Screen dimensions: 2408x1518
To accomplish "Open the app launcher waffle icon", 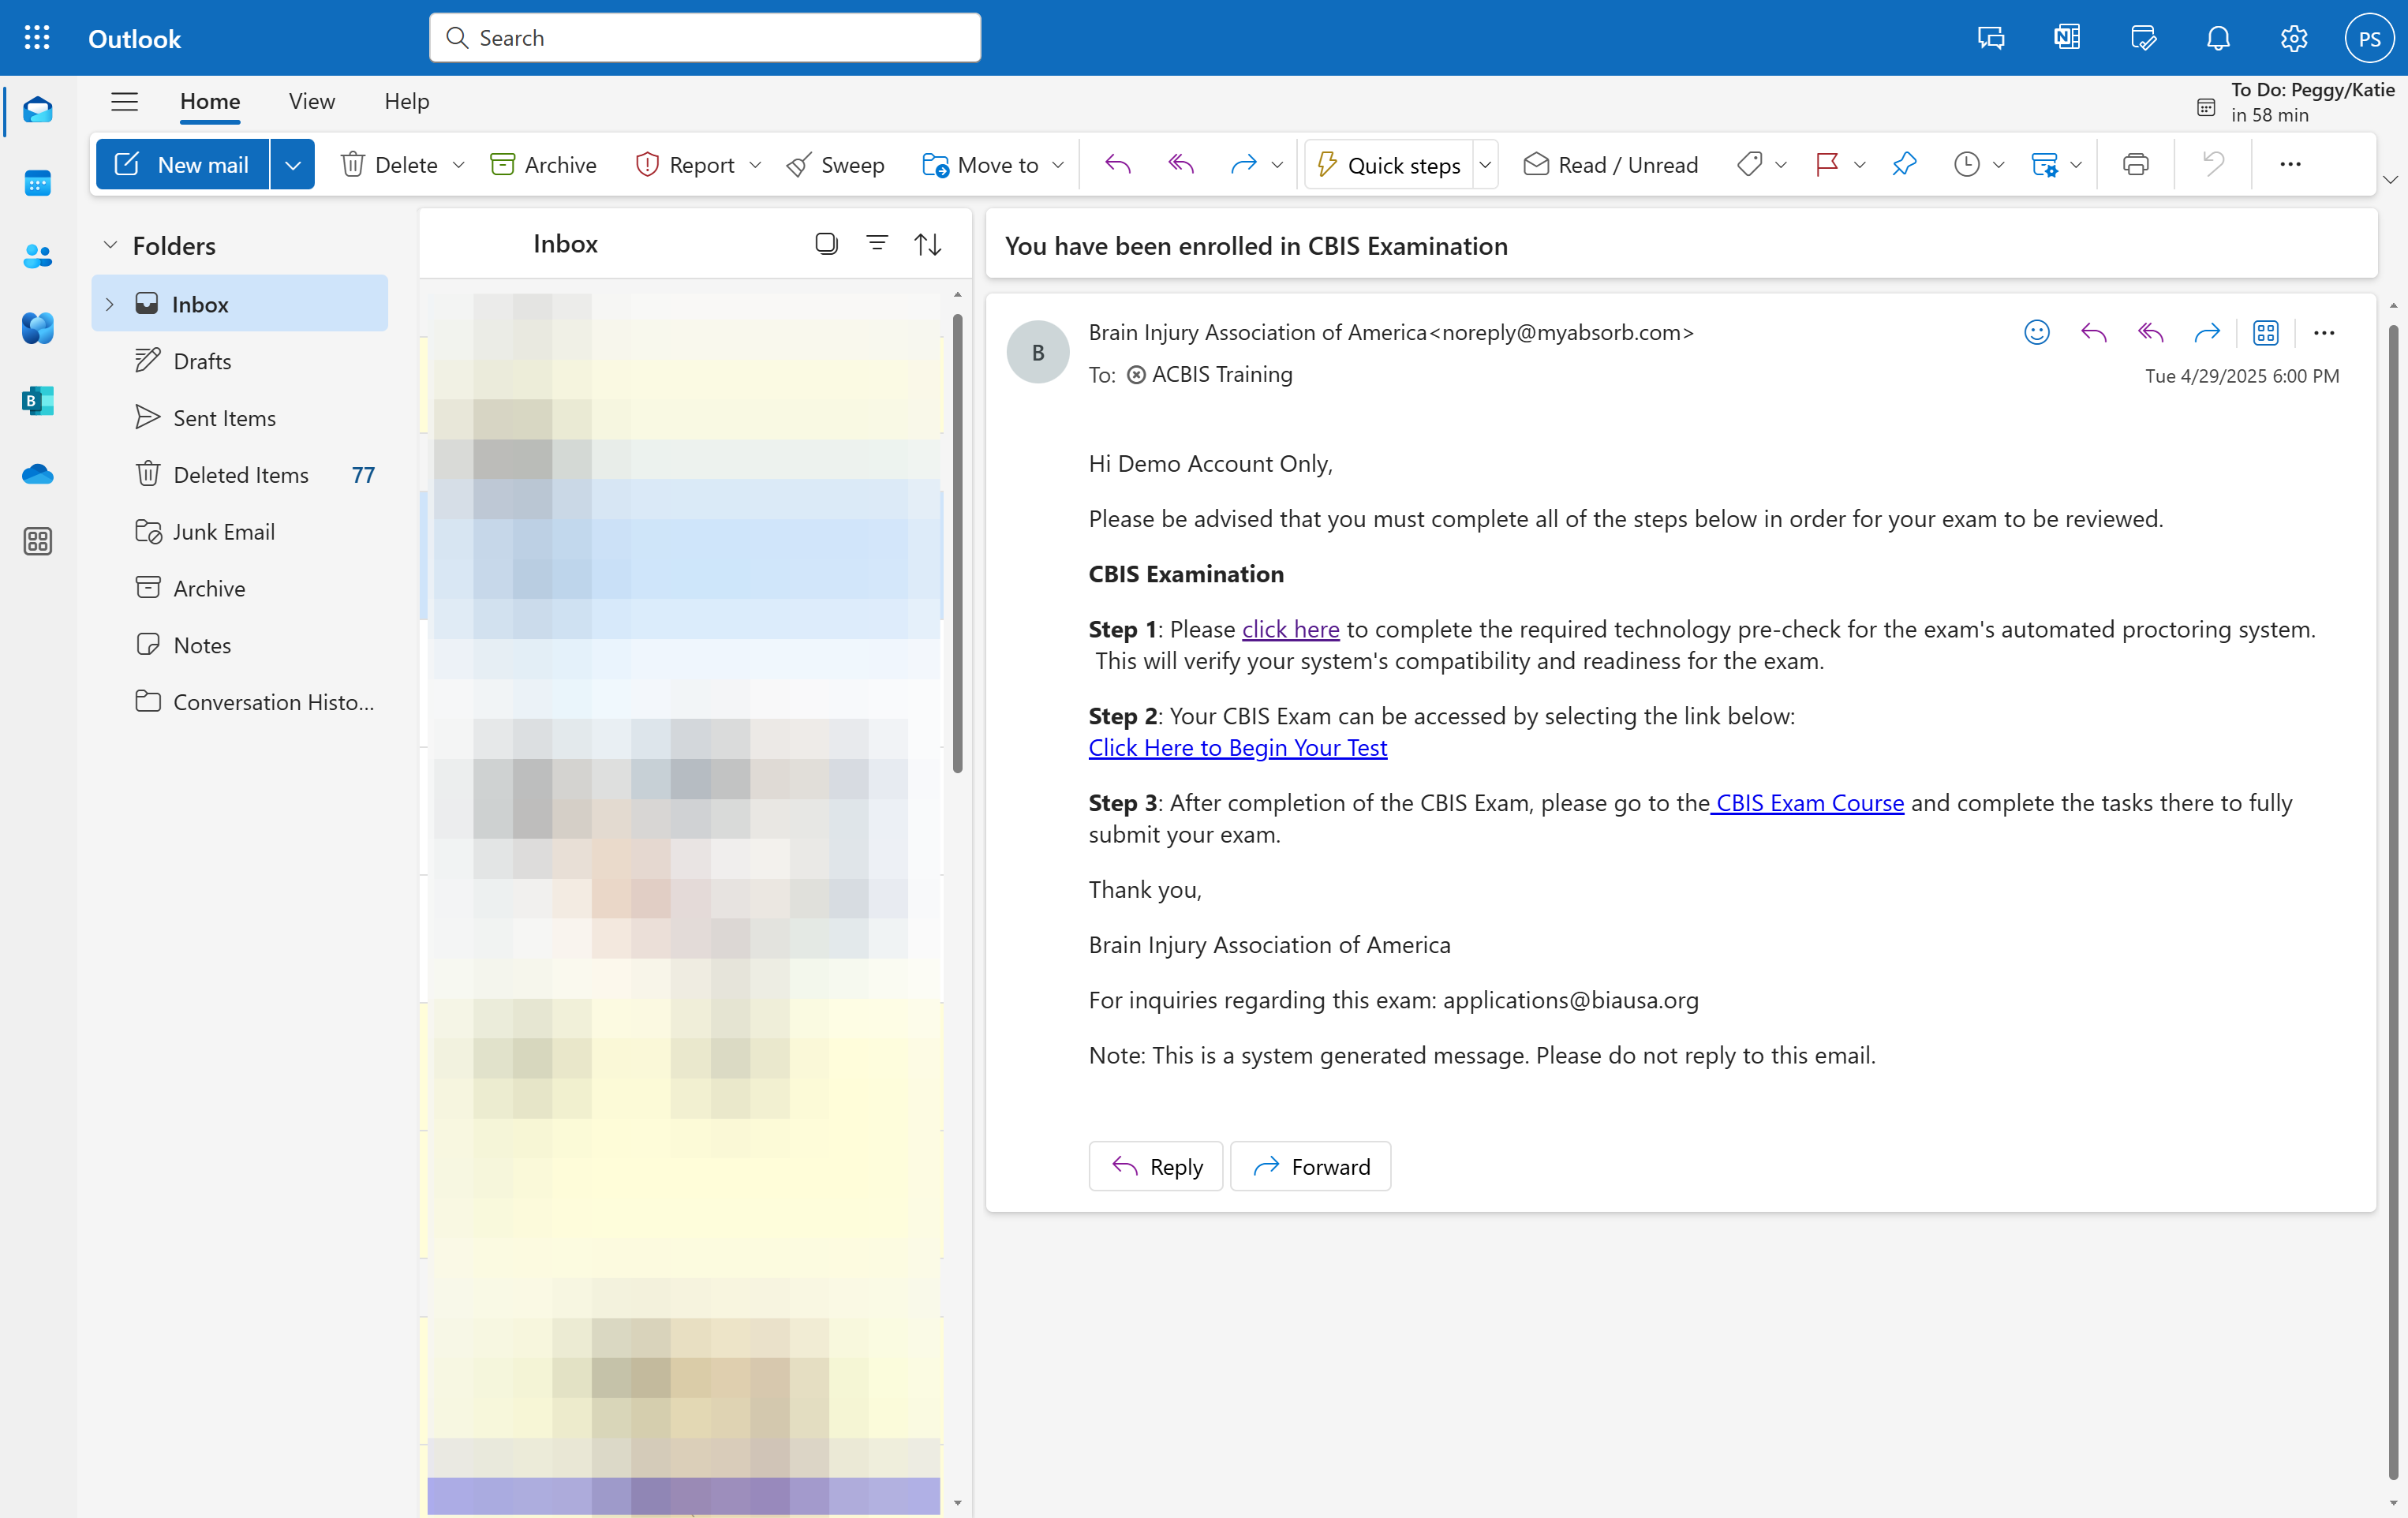I will (x=37, y=38).
